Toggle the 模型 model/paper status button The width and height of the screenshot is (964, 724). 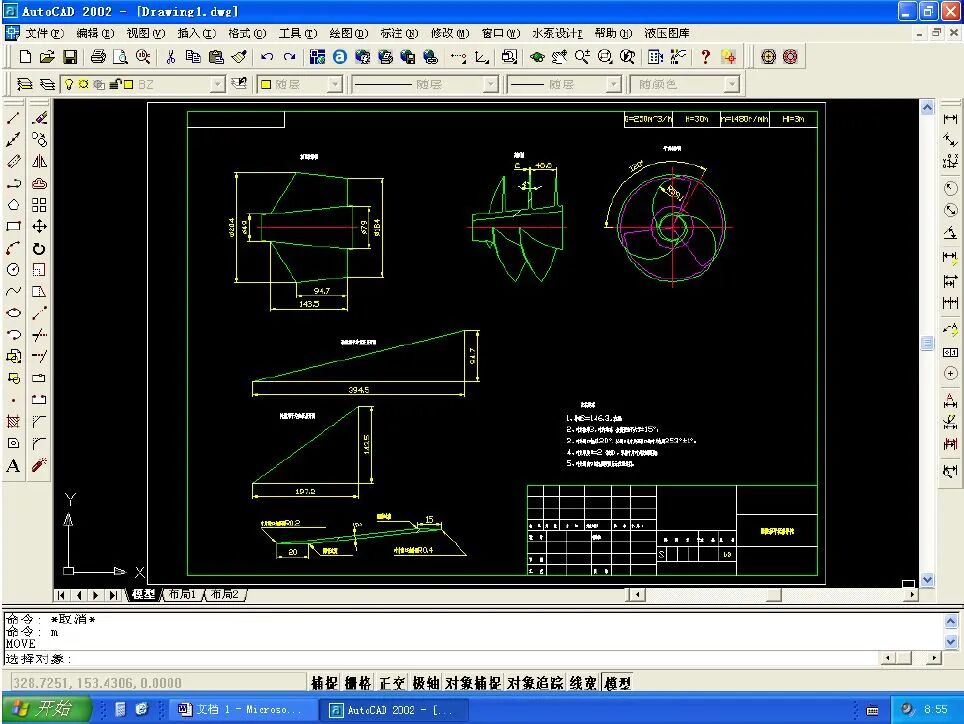[x=617, y=683]
